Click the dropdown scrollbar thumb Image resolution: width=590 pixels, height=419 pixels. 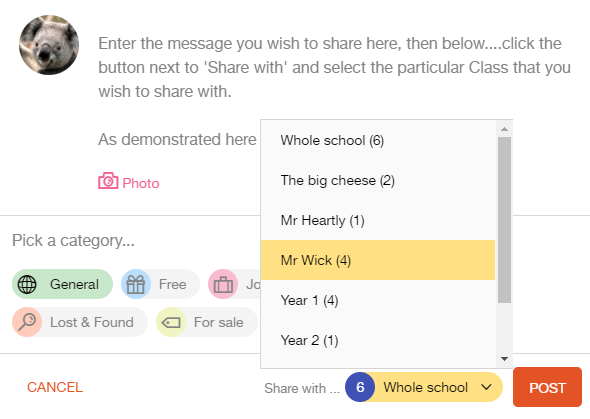[x=505, y=220]
